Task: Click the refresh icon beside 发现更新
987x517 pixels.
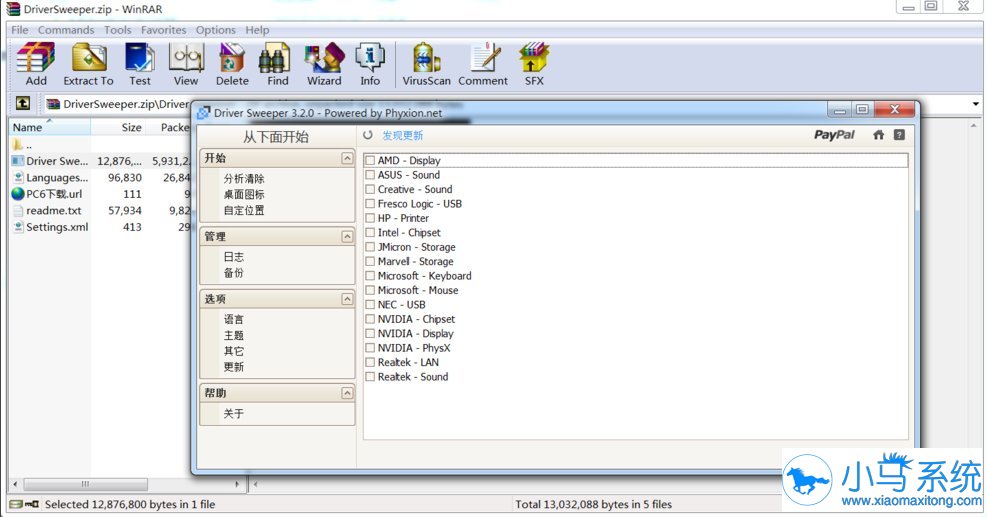Action: [x=368, y=135]
